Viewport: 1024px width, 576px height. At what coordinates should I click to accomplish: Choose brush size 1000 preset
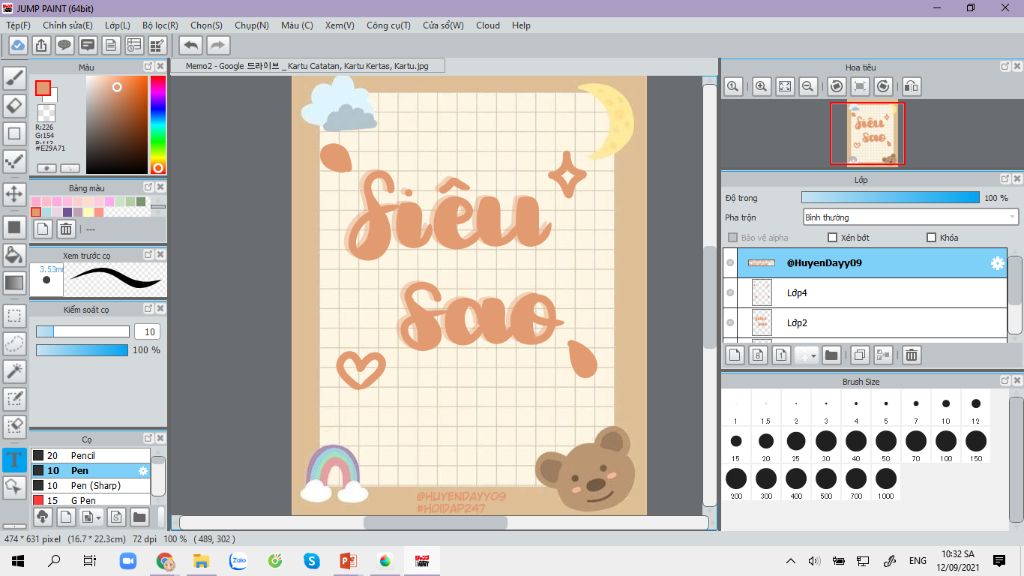(886, 483)
